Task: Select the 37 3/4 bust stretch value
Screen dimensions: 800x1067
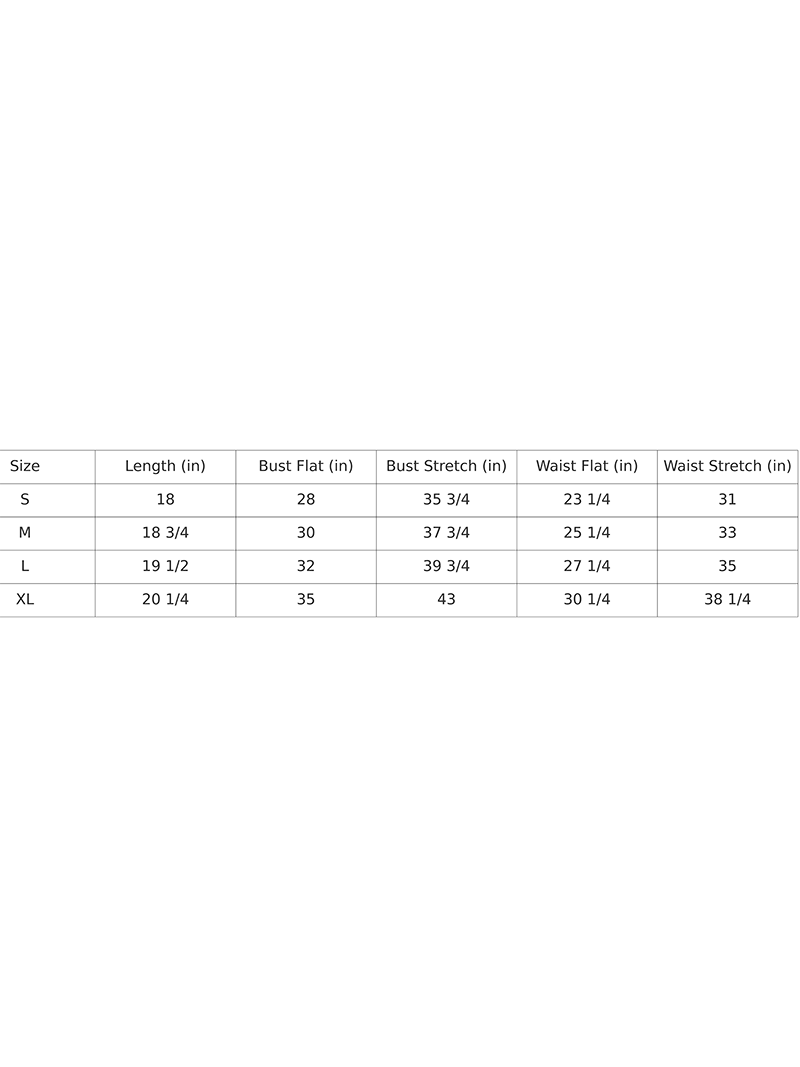Action: [x=446, y=533]
